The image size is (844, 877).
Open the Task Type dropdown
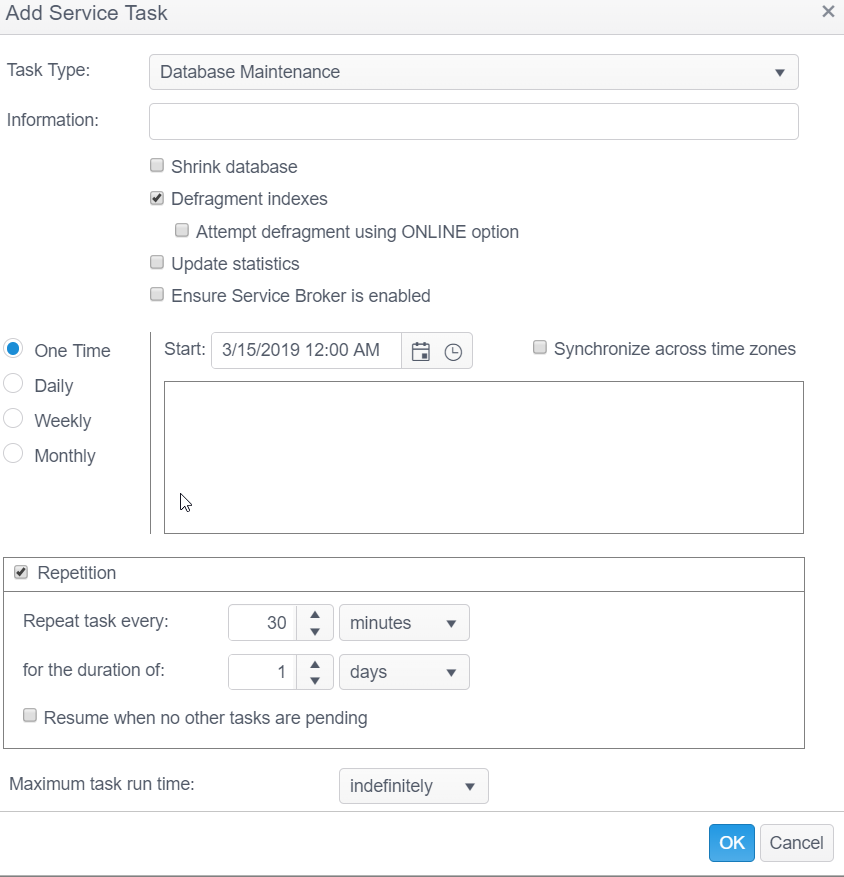[473, 72]
